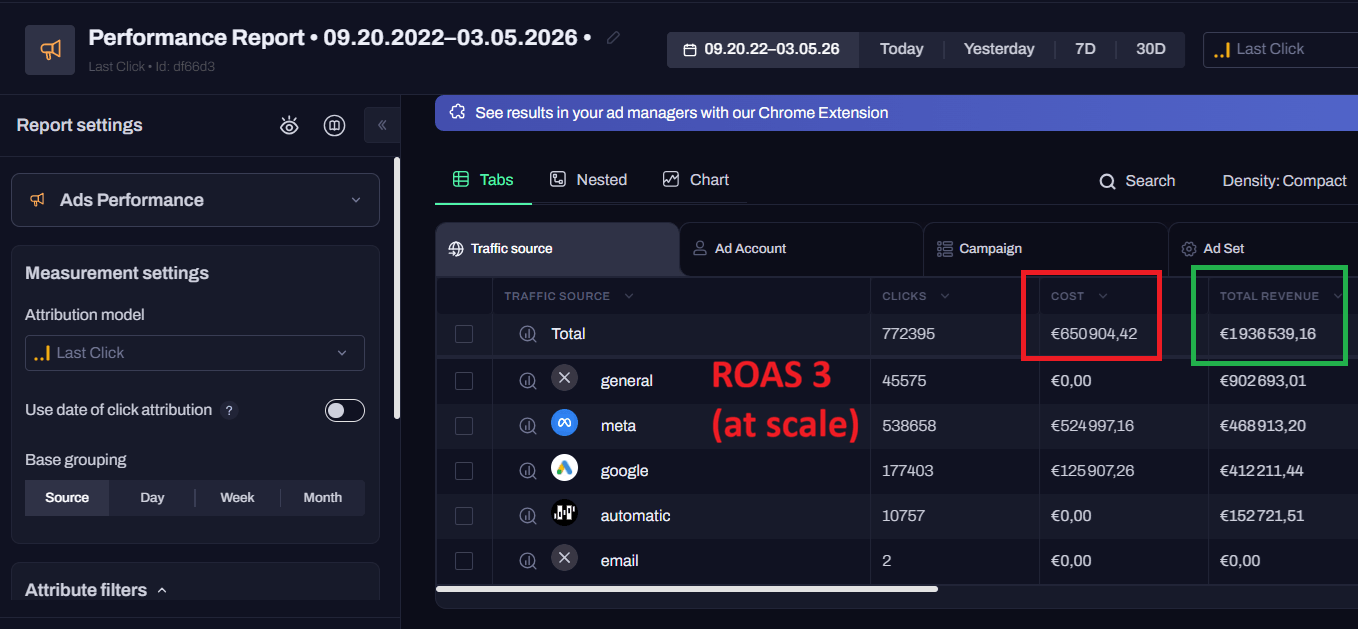The height and width of the screenshot is (629, 1358).
Task: Check the automatic row checkbox
Action: click(x=464, y=516)
